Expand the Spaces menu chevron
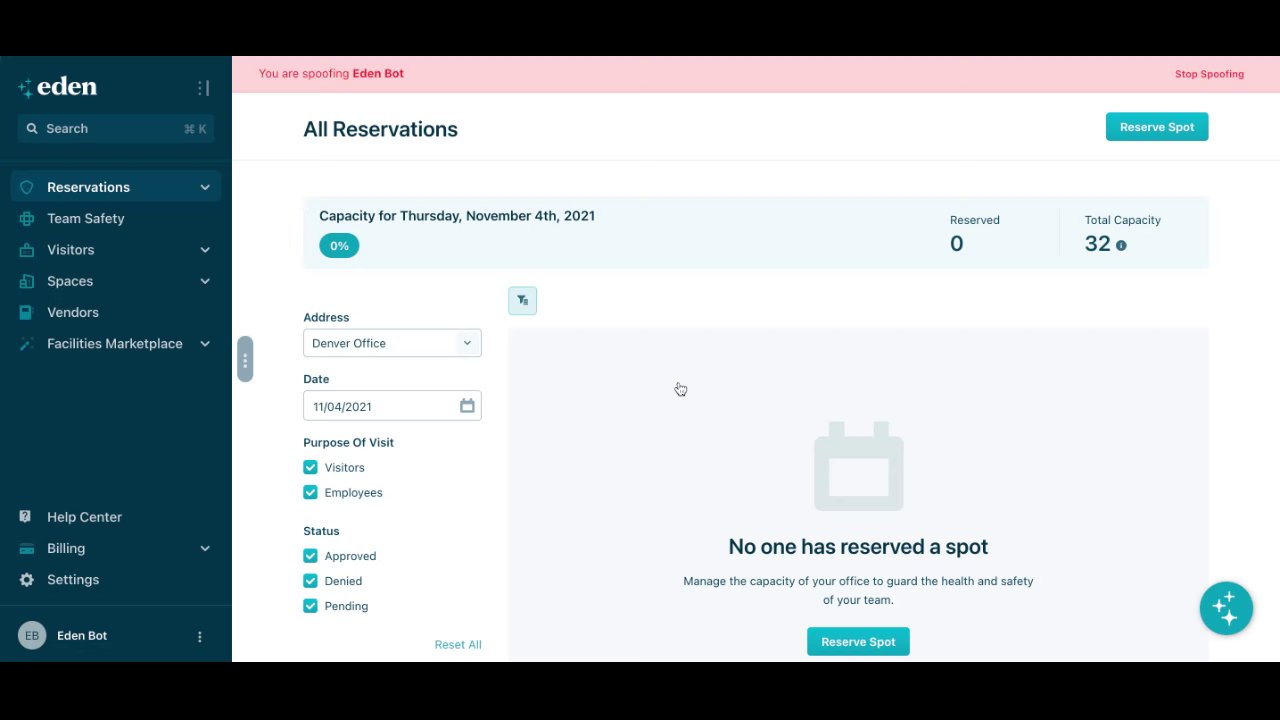1280x720 pixels. [205, 281]
